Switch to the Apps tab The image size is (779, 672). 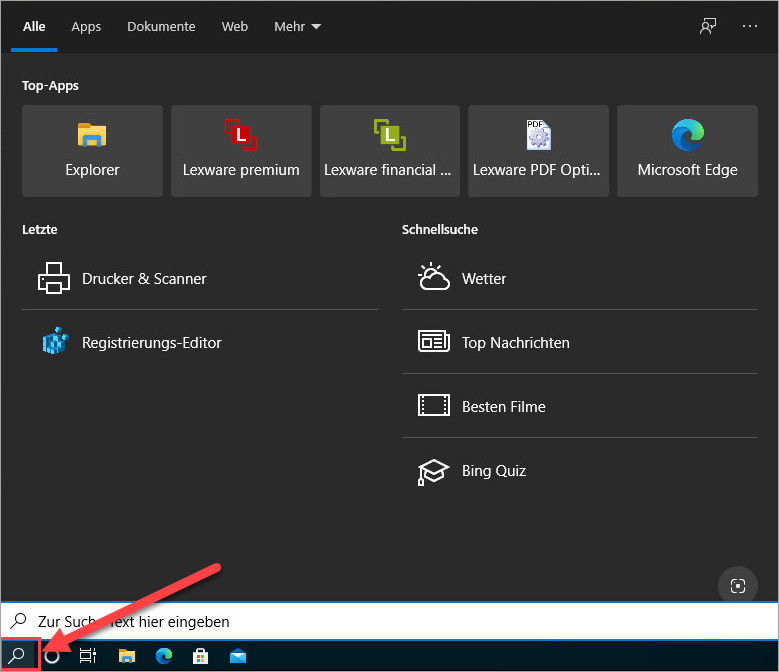pos(86,26)
